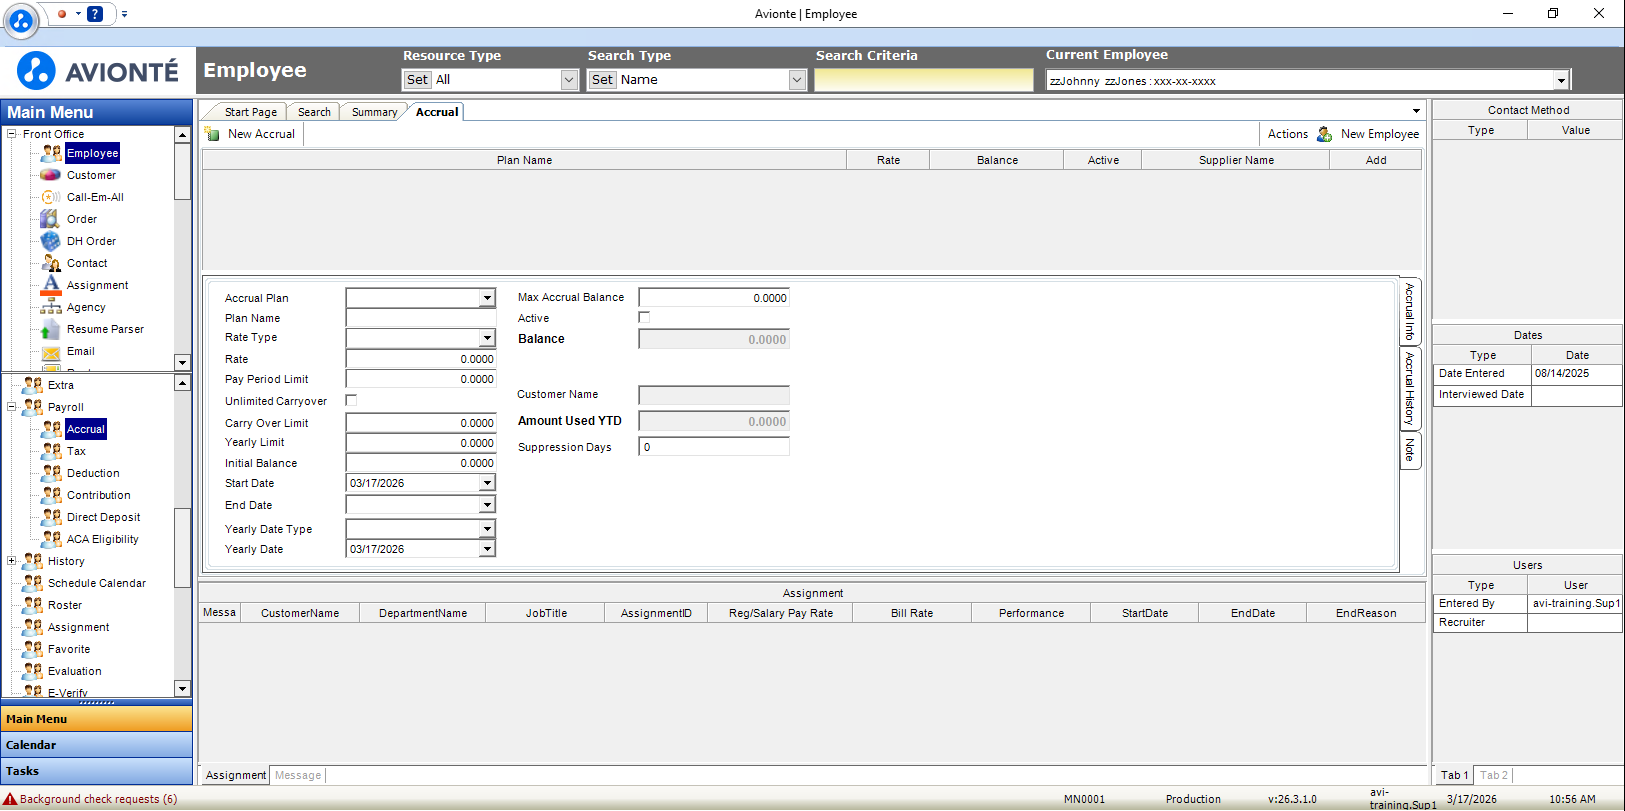The width and height of the screenshot is (1625, 811).
Task: Click the Set button for Resource Type
Action: click(x=417, y=80)
